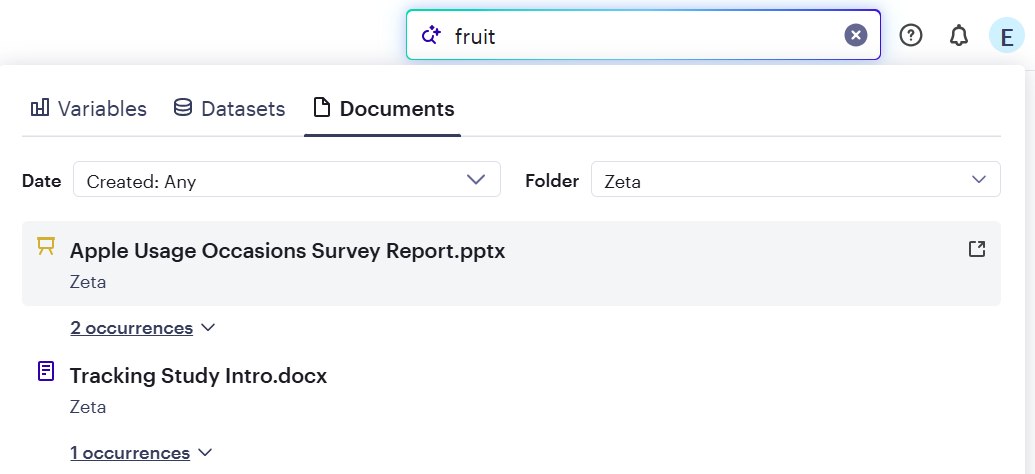Open the user avatar labeled E

point(1006,36)
